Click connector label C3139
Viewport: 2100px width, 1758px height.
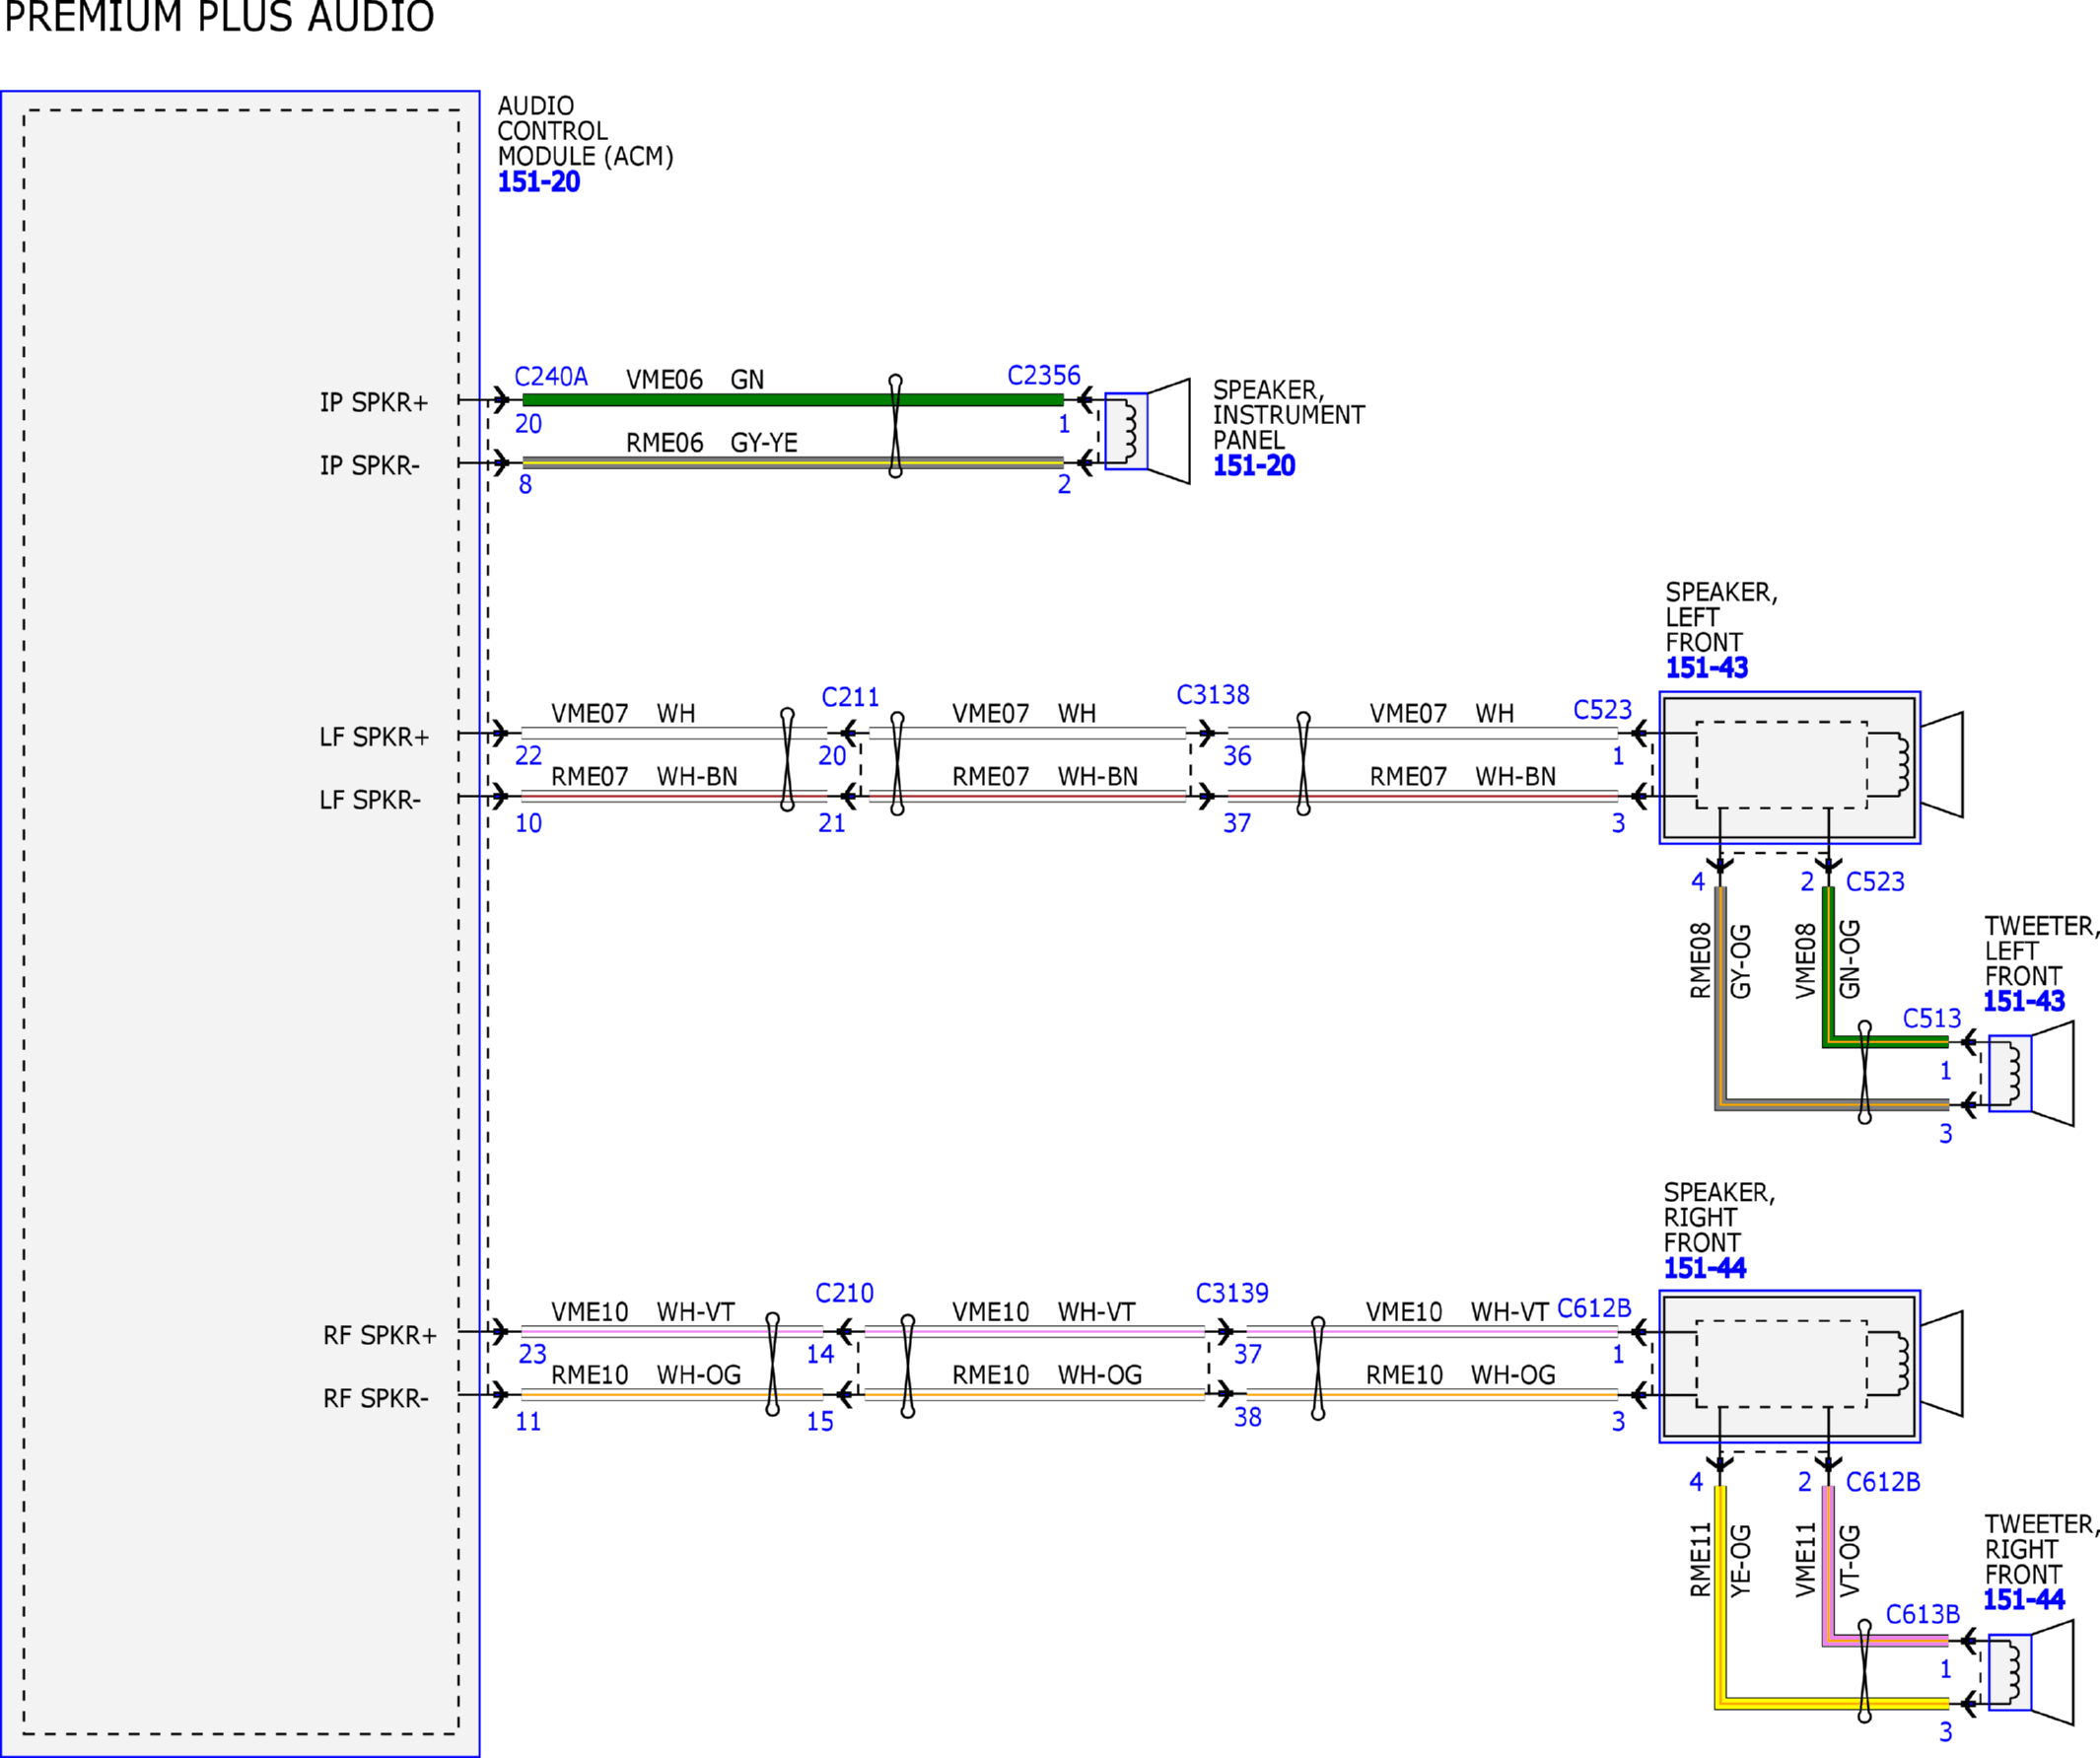click(1232, 1293)
